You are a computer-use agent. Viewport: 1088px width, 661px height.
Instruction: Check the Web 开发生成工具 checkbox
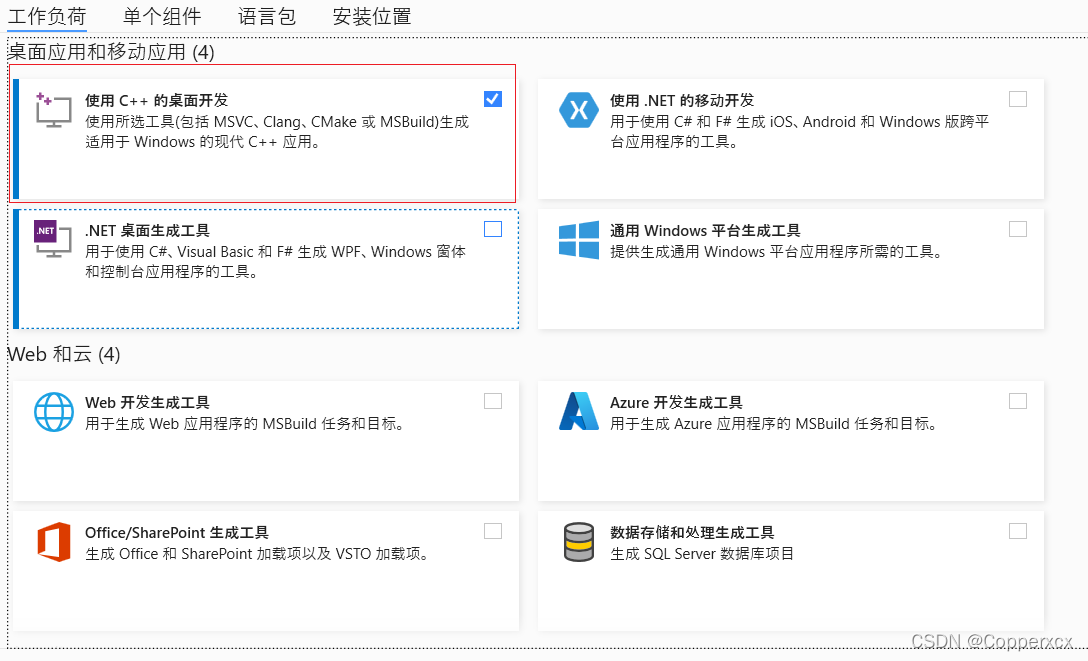click(x=493, y=401)
